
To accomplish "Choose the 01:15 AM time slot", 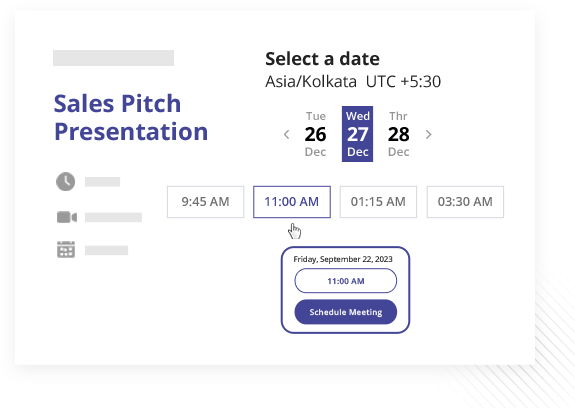I will click(378, 202).
